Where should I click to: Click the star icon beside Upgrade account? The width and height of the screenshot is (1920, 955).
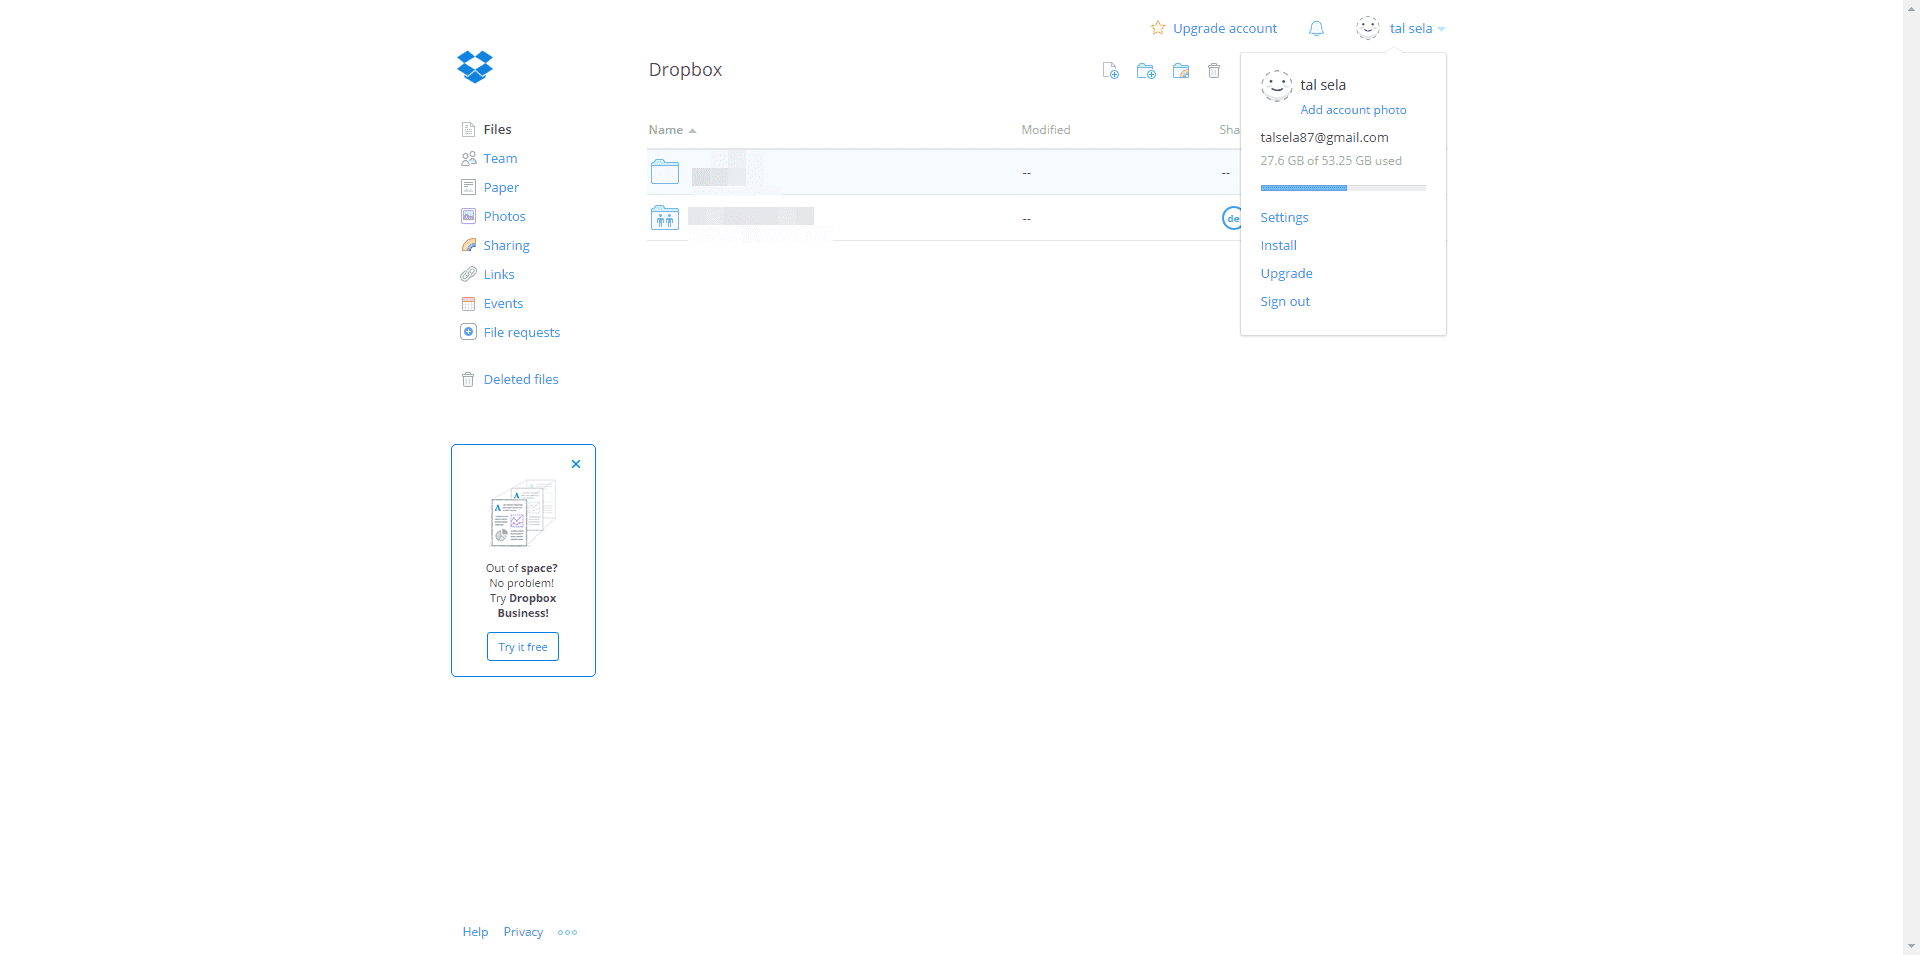tap(1158, 28)
